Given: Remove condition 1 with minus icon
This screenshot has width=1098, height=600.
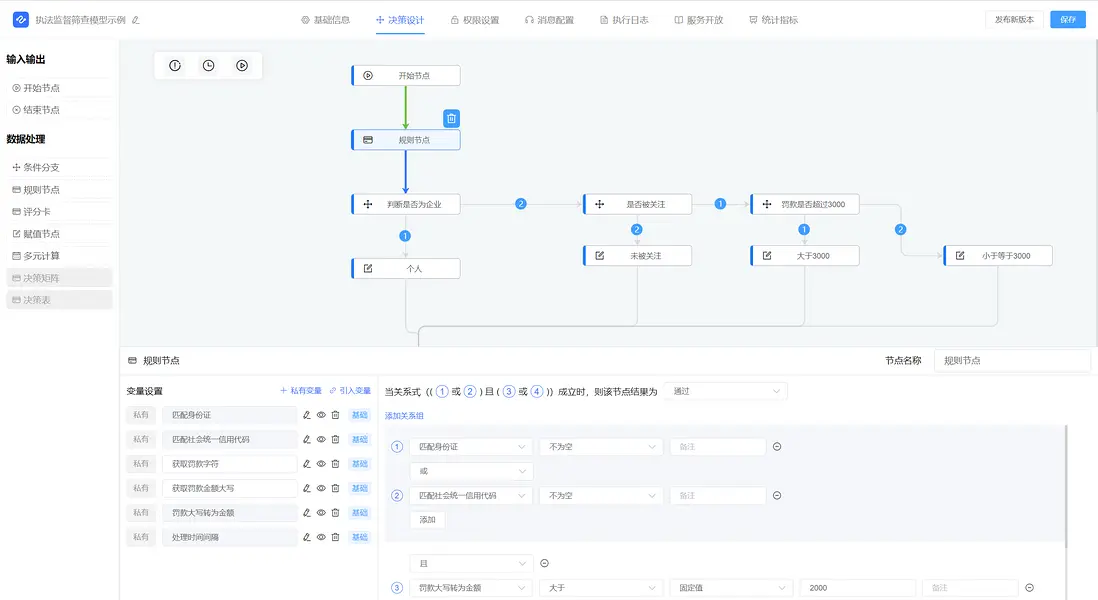Looking at the screenshot, I should pos(777,447).
